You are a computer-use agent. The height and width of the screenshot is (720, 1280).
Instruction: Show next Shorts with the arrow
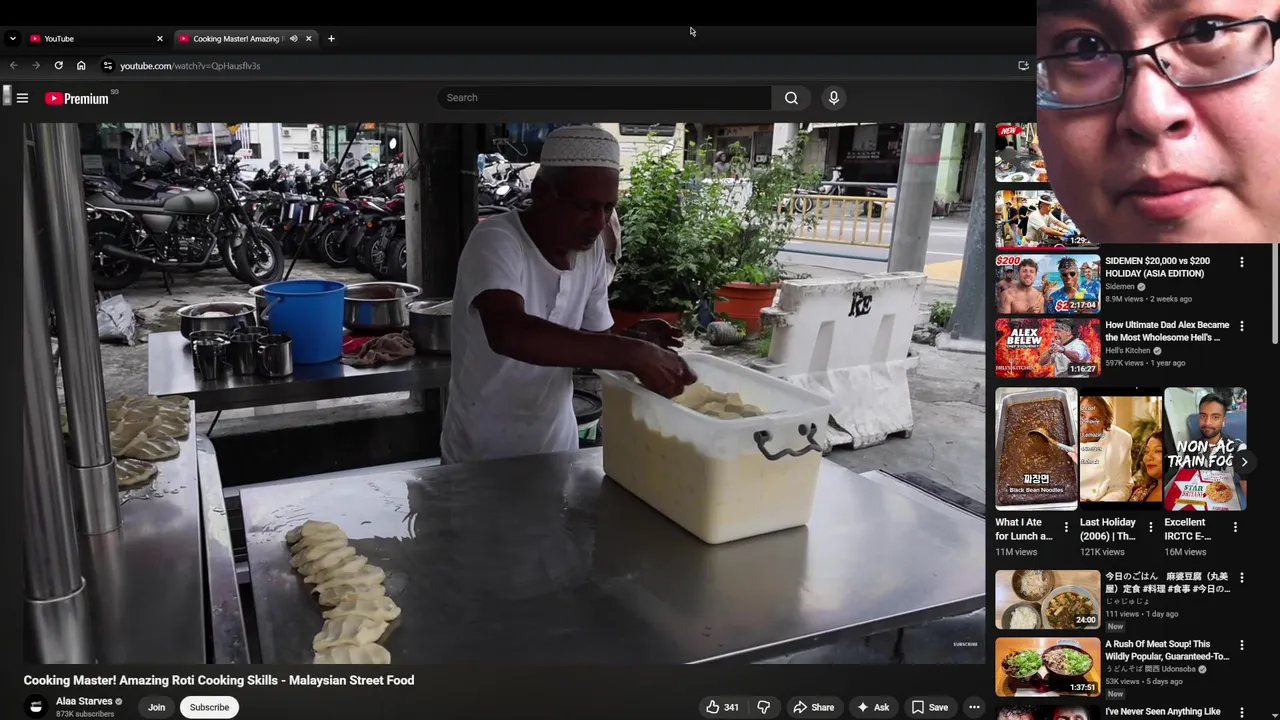coord(1244,462)
